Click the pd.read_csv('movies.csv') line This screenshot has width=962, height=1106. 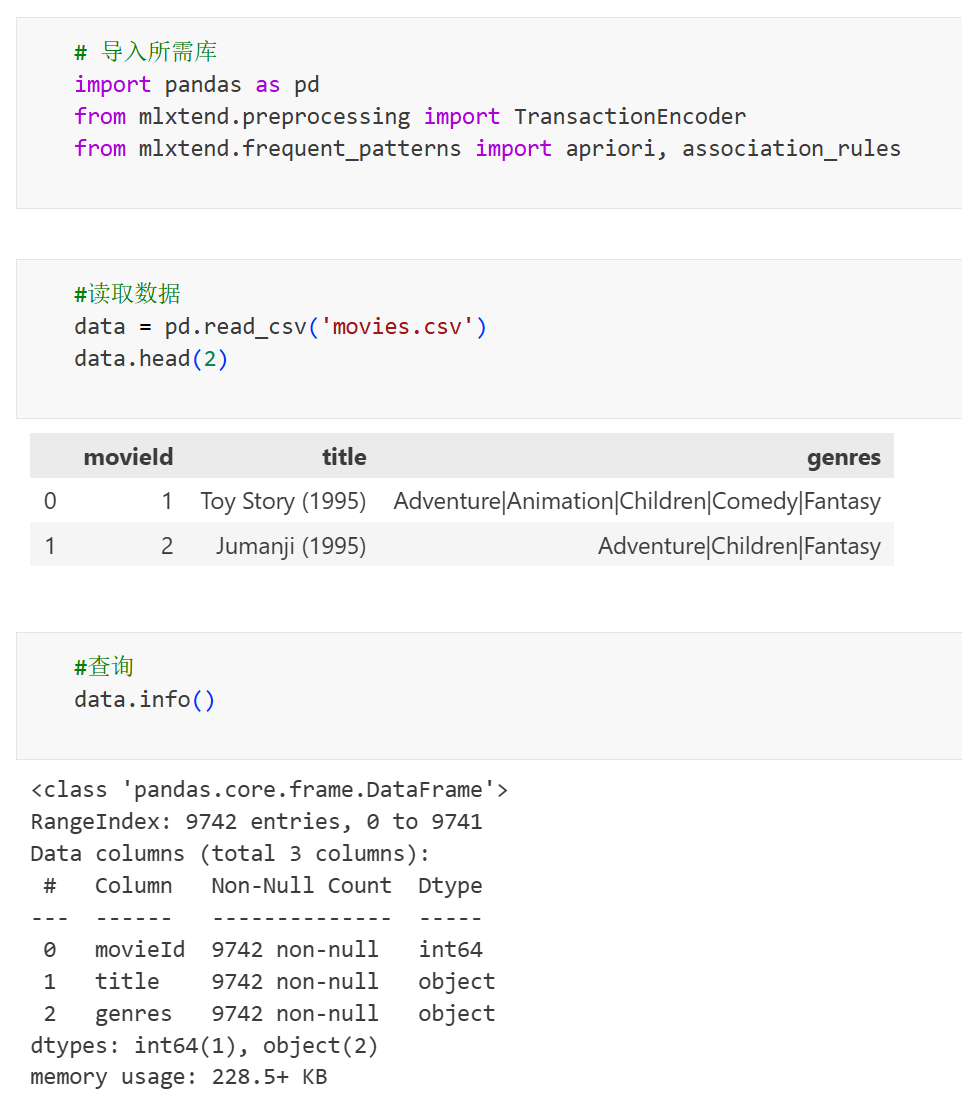280,327
